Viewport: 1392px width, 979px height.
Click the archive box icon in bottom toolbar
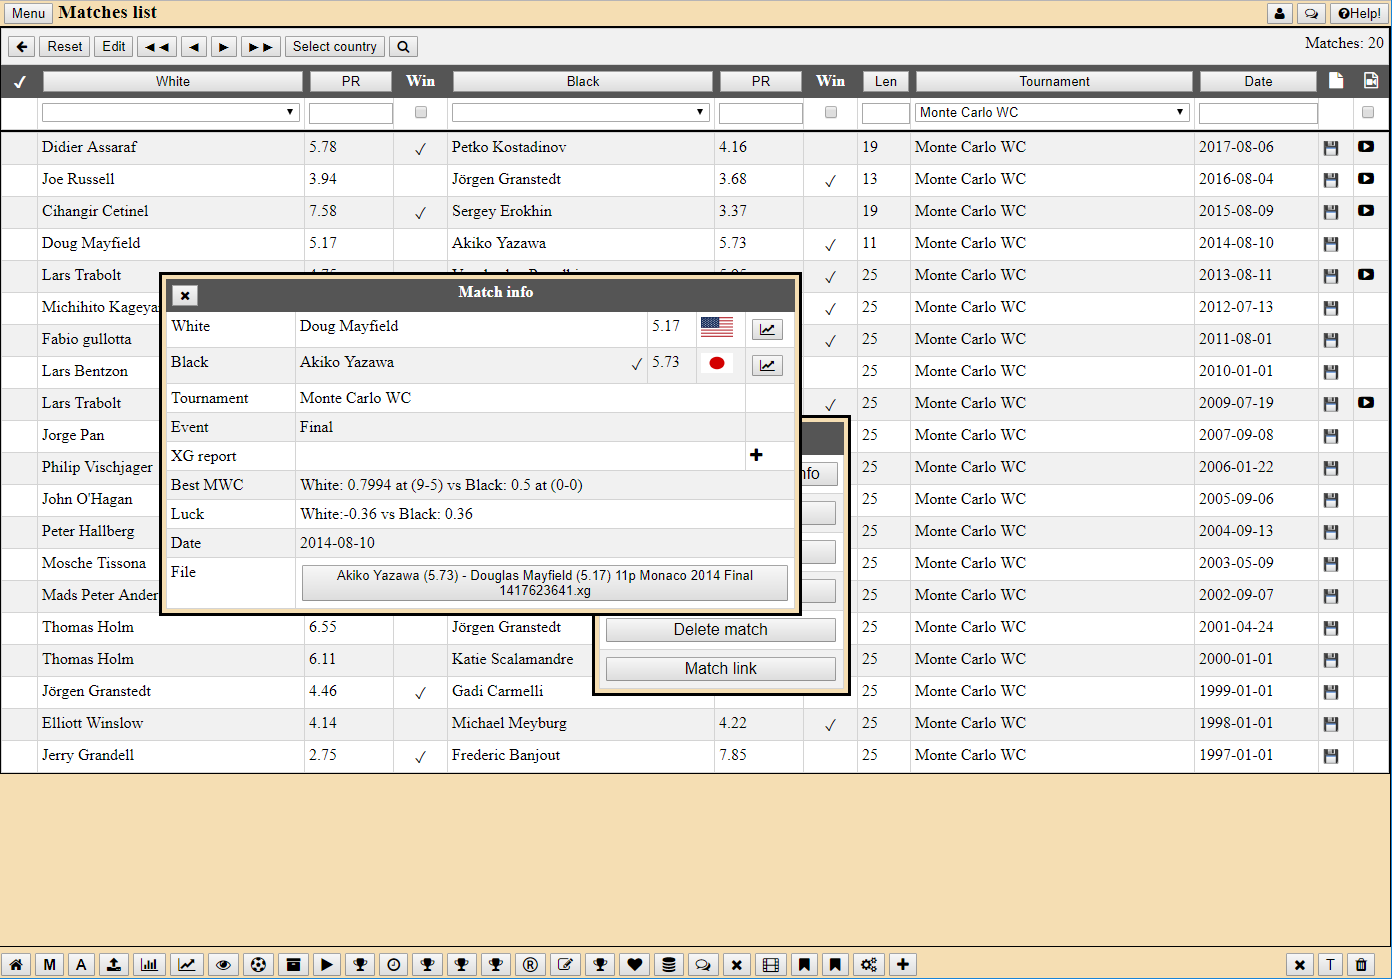[x=293, y=965]
